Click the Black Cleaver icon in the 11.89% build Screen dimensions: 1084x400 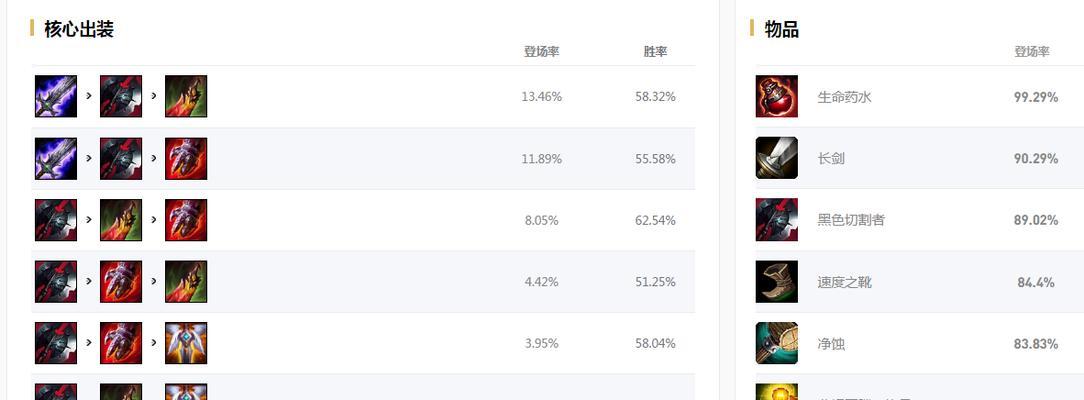click(121, 159)
